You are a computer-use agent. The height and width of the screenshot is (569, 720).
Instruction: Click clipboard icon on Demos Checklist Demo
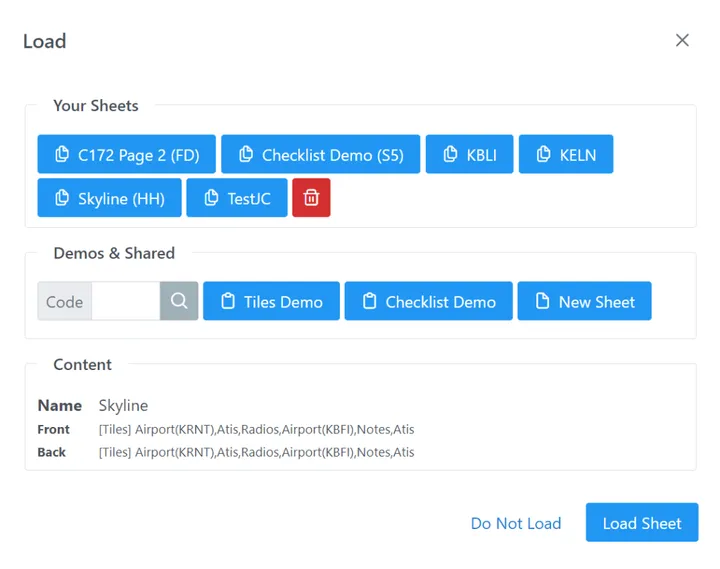pos(369,301)
